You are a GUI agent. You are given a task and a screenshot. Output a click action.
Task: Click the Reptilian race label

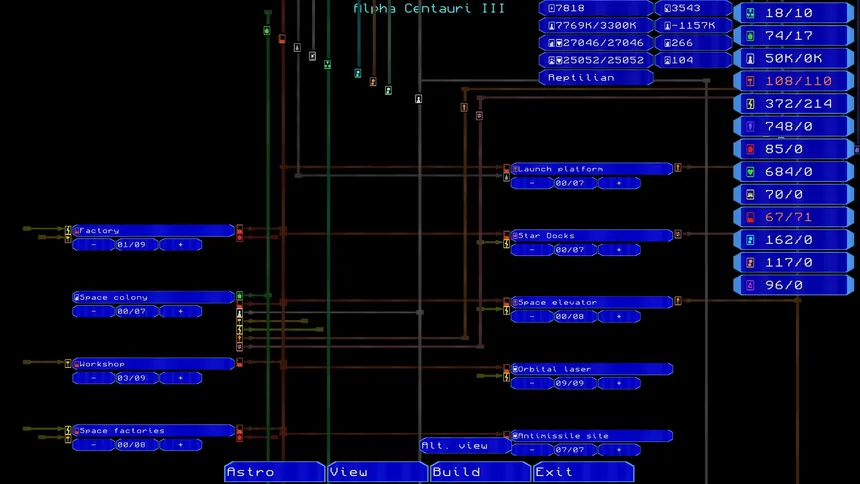point(596,77)
